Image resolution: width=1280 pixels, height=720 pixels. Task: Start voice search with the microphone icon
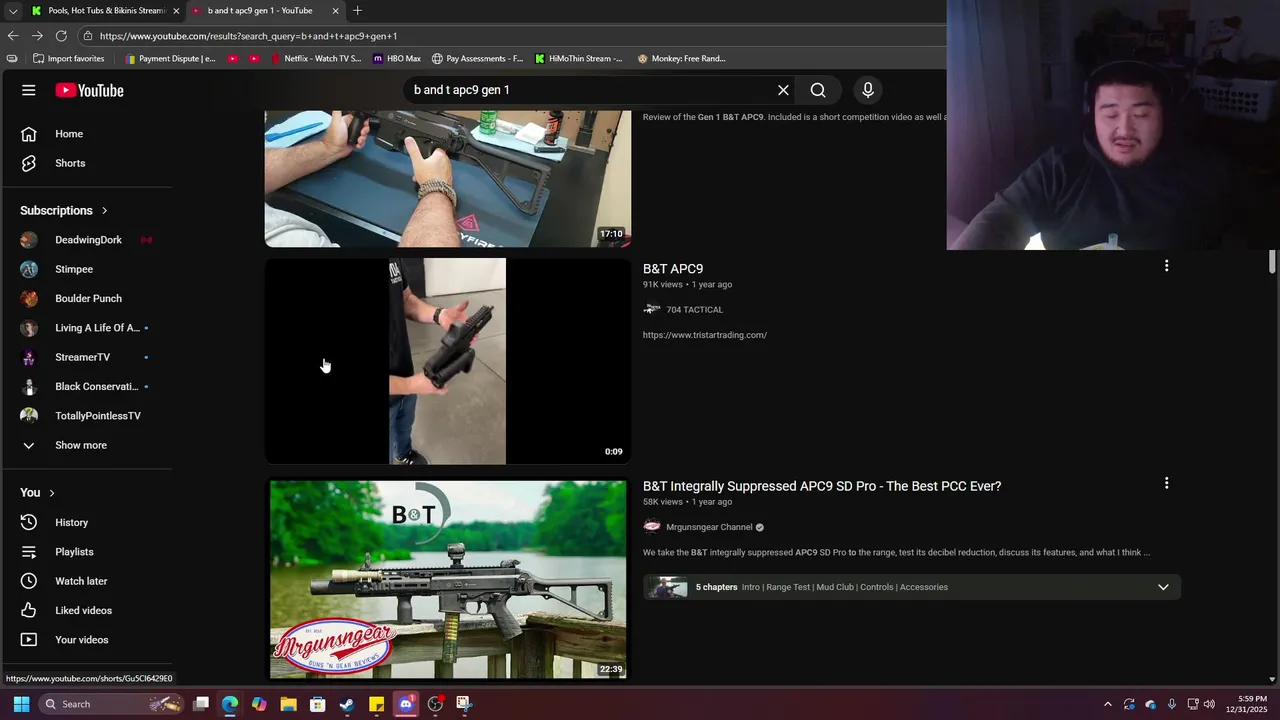868,90
